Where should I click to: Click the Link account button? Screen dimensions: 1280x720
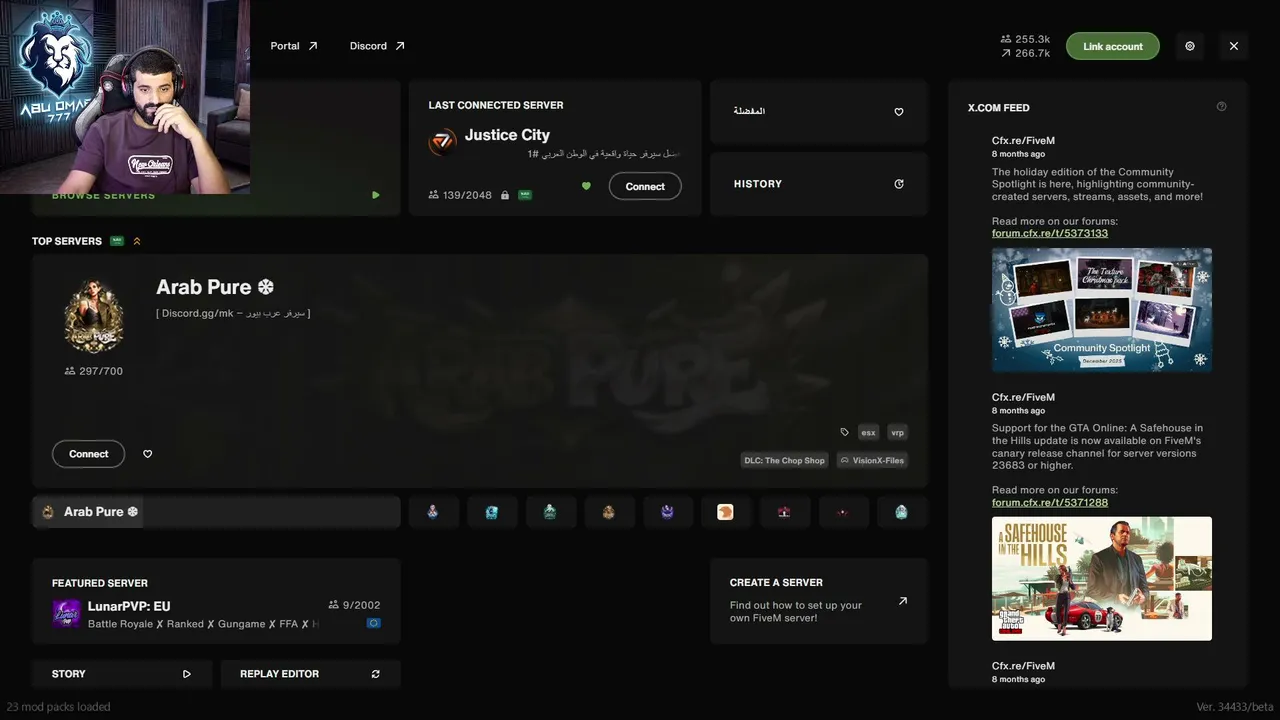coord(1113,46)
